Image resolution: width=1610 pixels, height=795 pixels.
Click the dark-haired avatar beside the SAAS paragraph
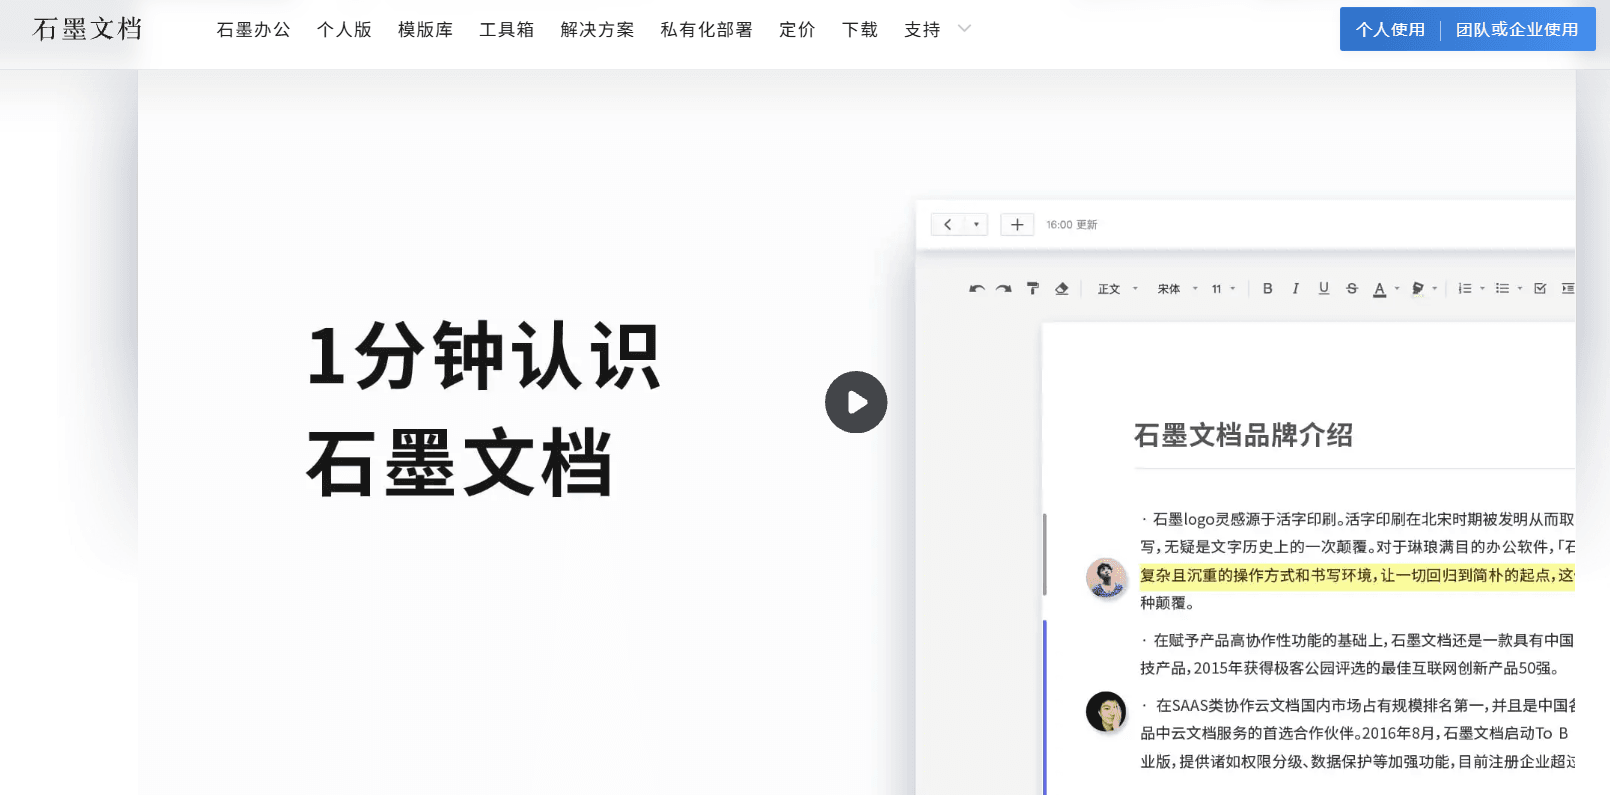1106,711
